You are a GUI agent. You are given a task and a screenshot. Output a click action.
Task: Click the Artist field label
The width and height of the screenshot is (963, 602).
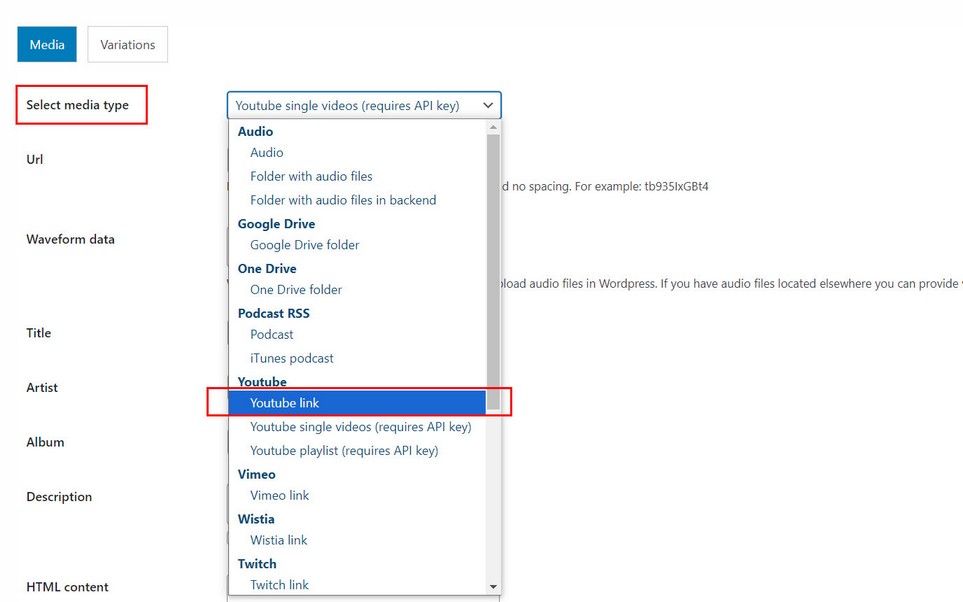point(42,388)
